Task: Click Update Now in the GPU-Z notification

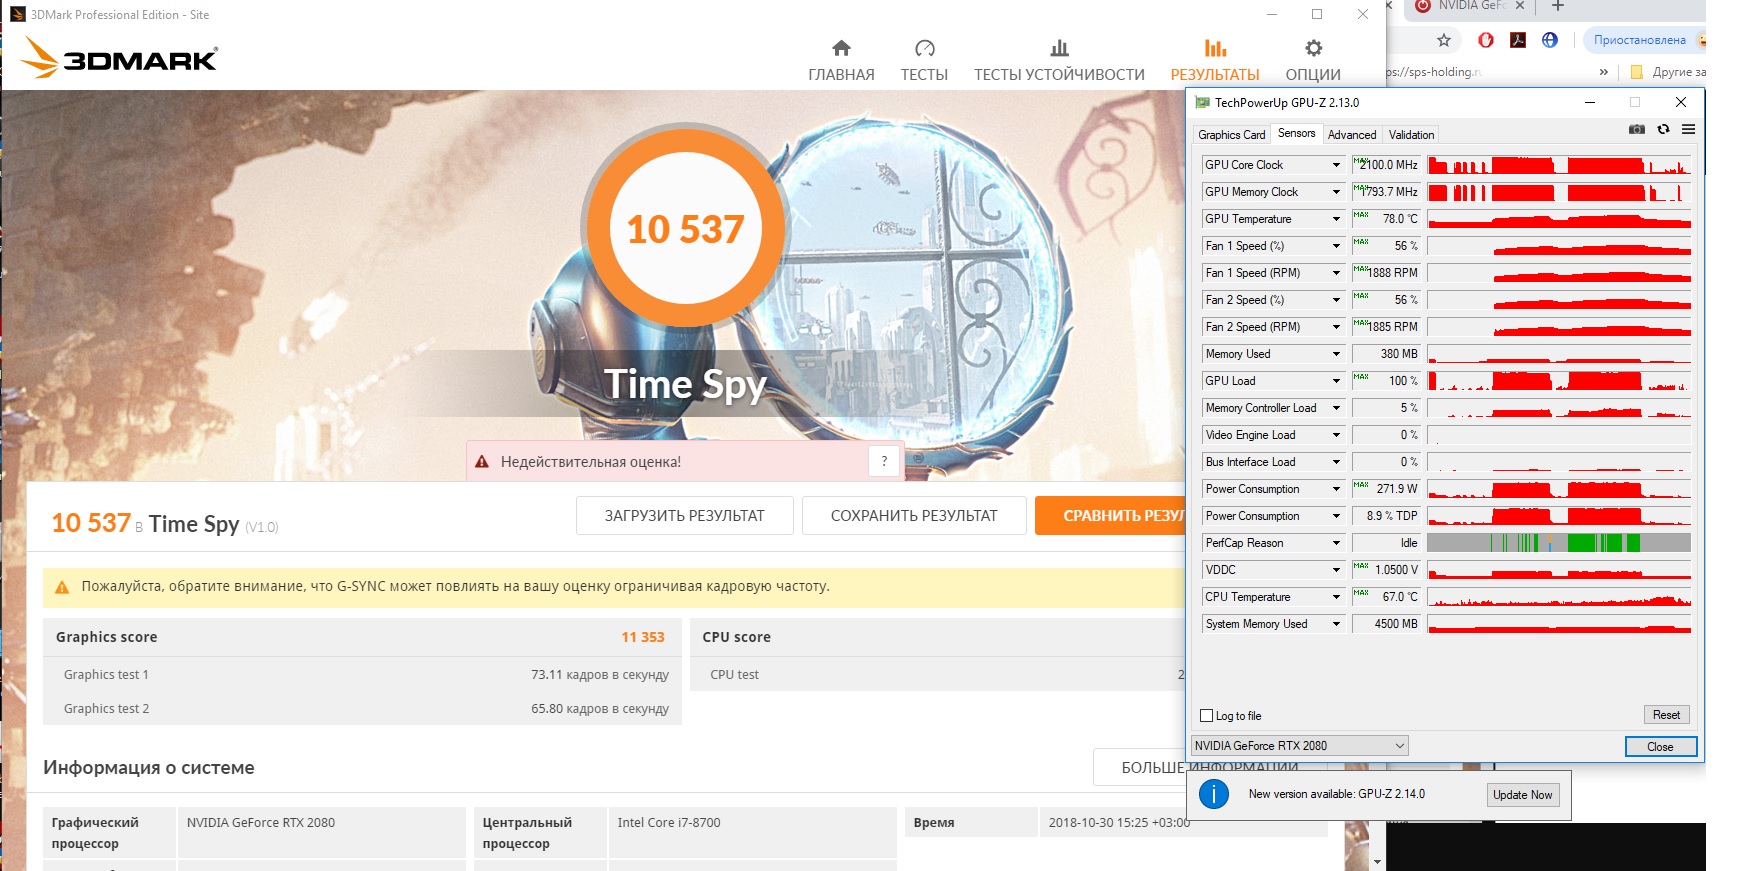Action: click(1522, 795)
